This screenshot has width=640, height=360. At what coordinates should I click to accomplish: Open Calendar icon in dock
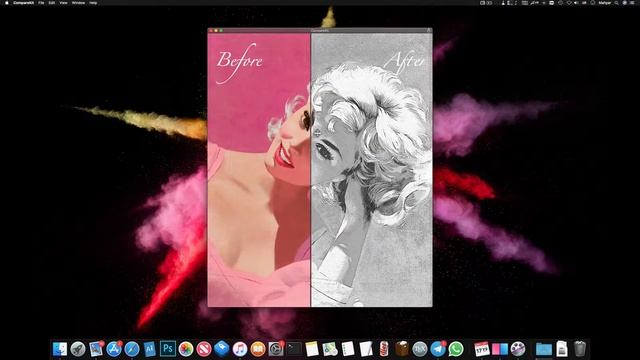tap(482, 349)
